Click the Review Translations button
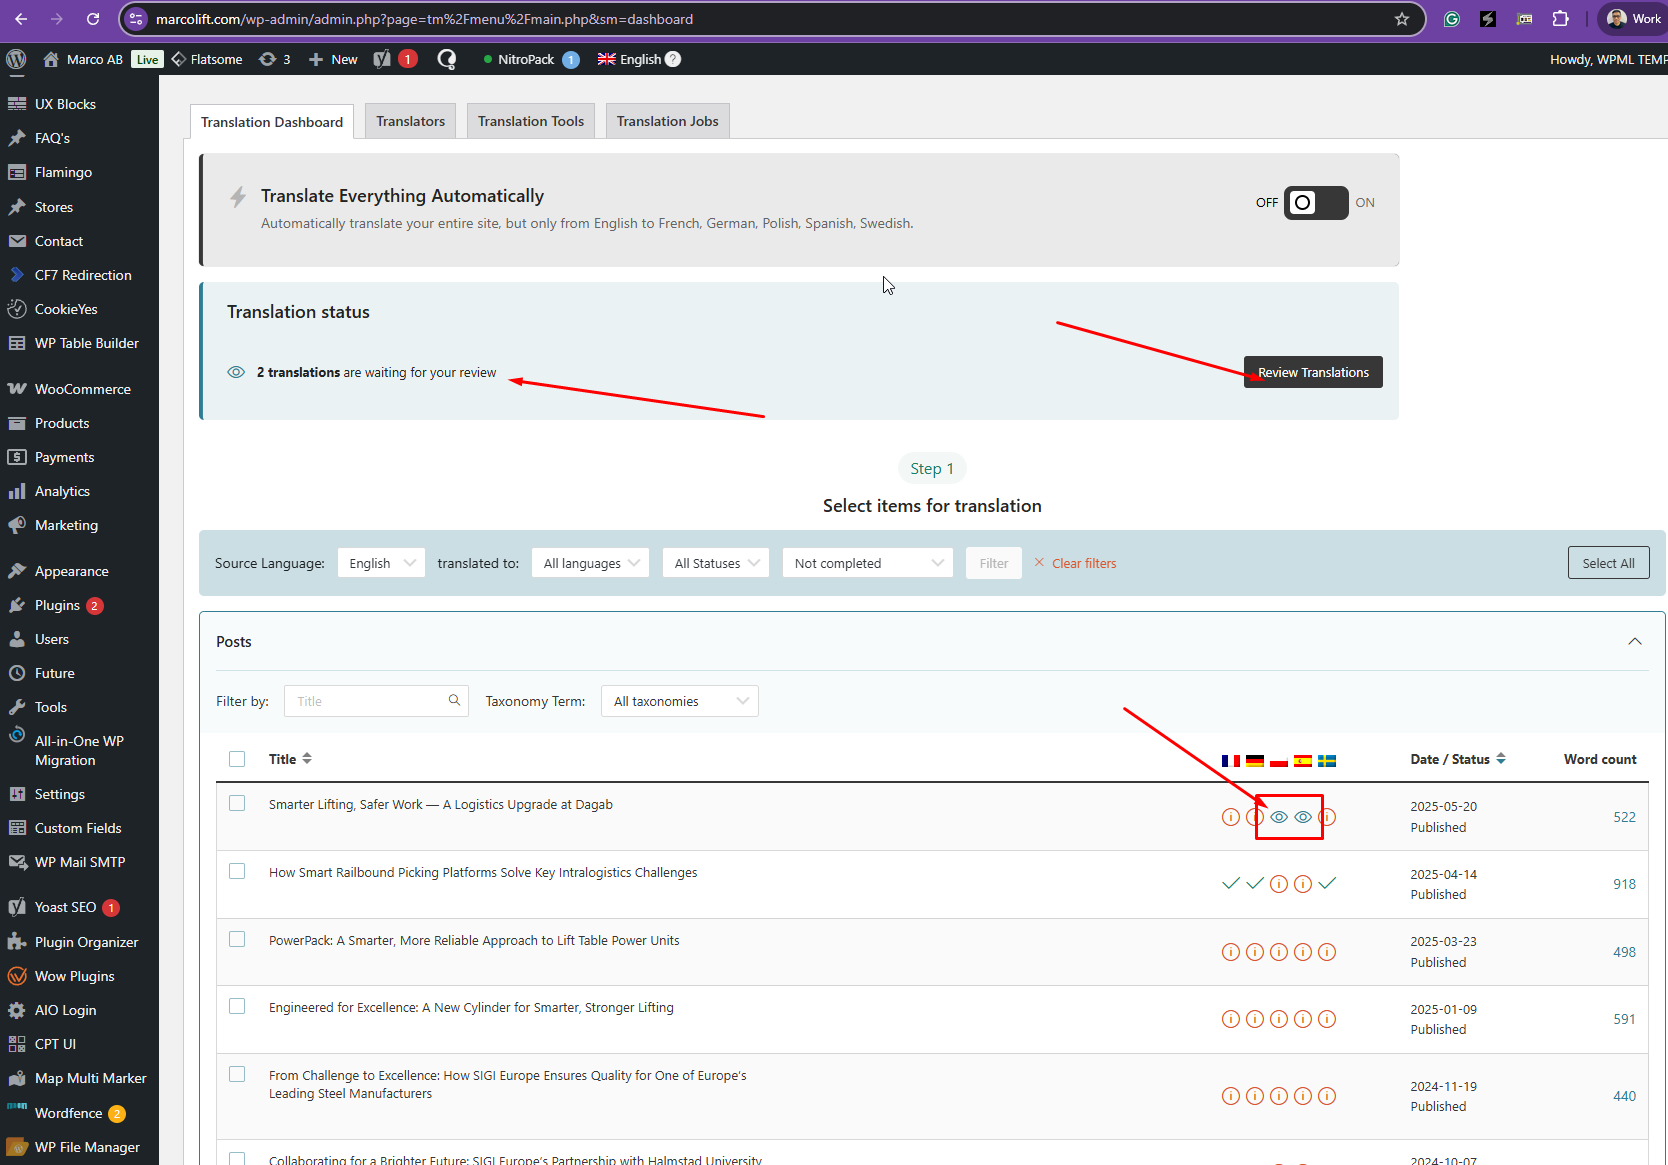Screen dimensions: 1668x1165 coord(1312,372)
